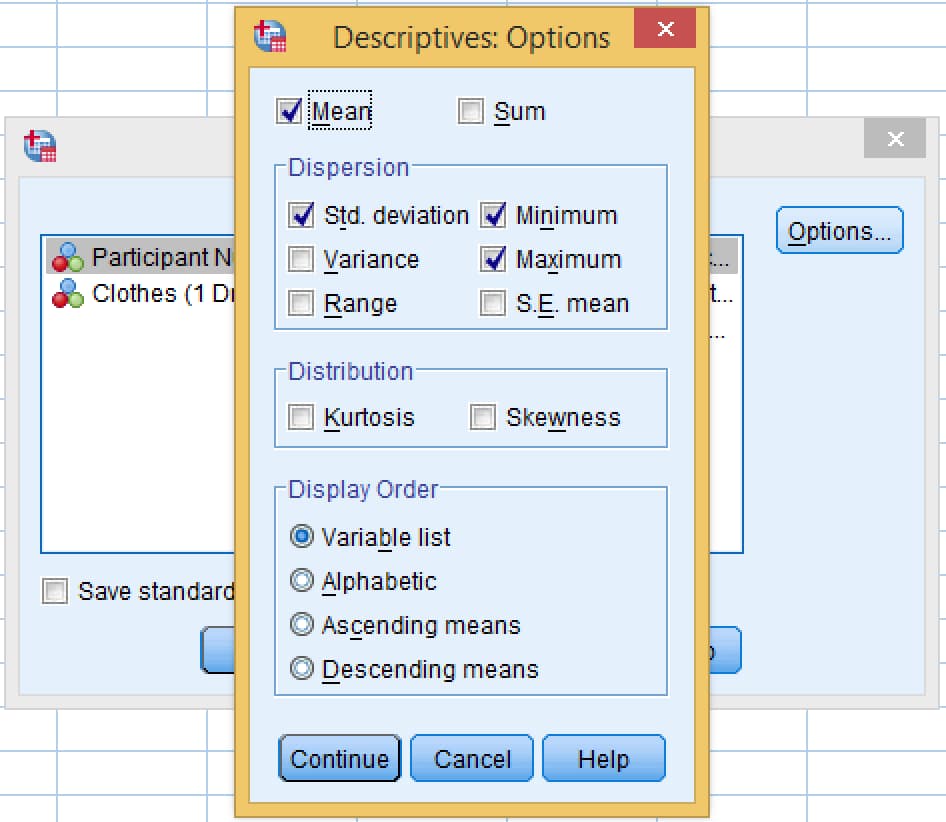Click nominal icon beside Participant N

(x=68, y=257)
